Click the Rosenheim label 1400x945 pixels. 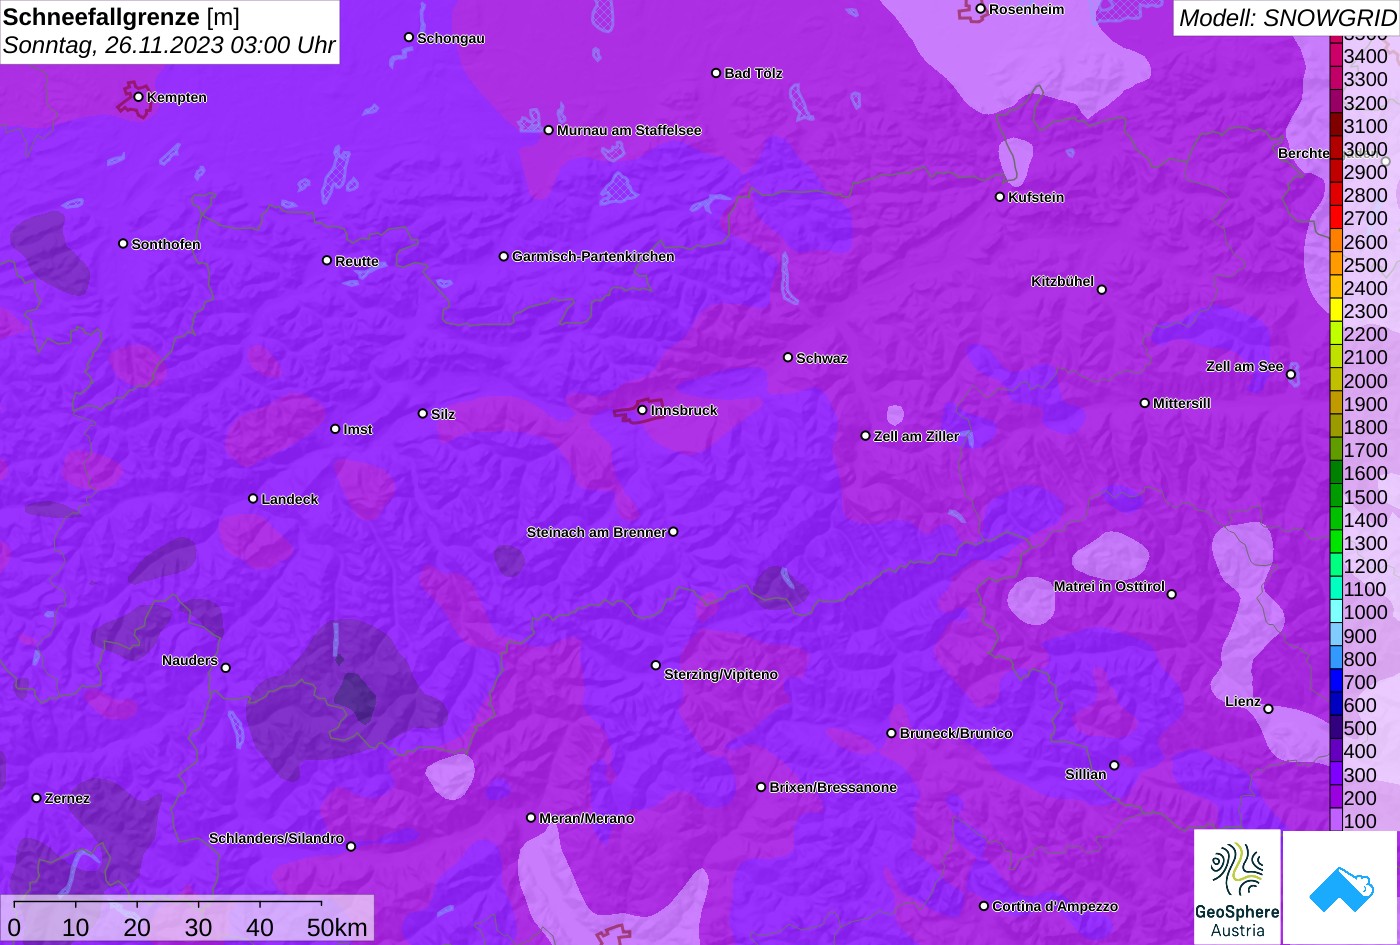(x=1027, y=9)
